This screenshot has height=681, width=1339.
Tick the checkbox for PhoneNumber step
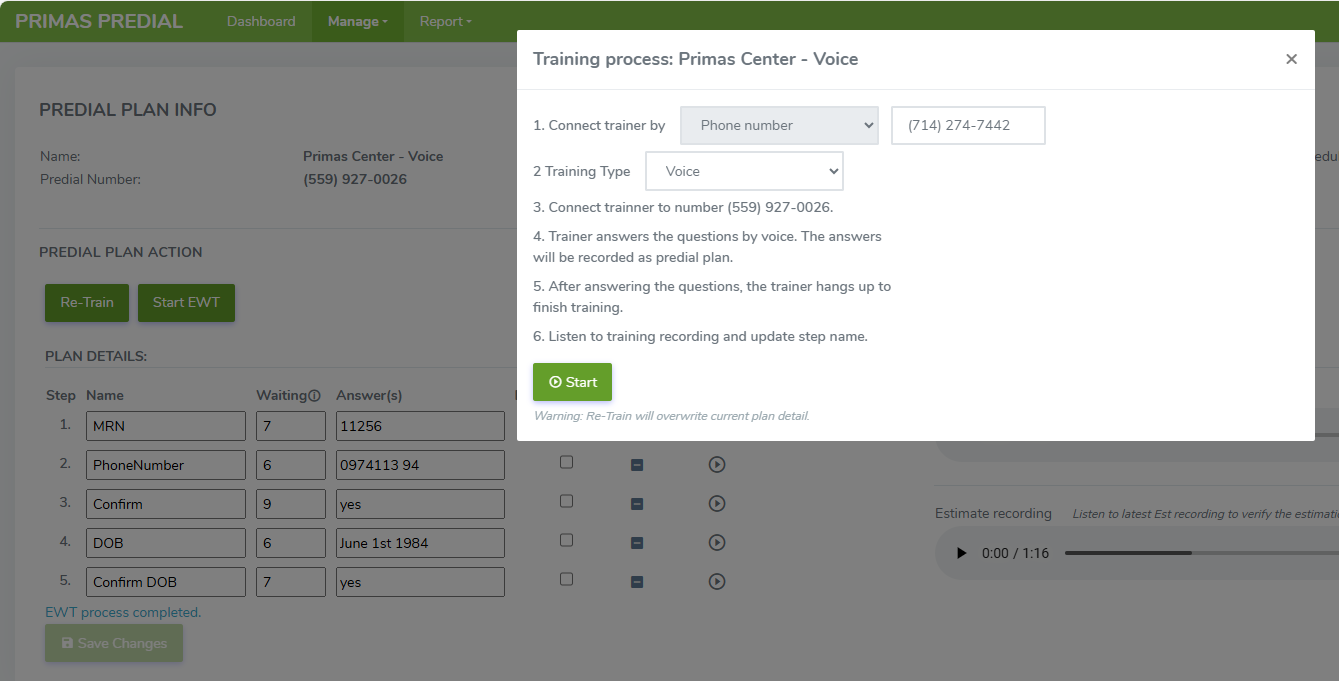click(x=567, y=462)
